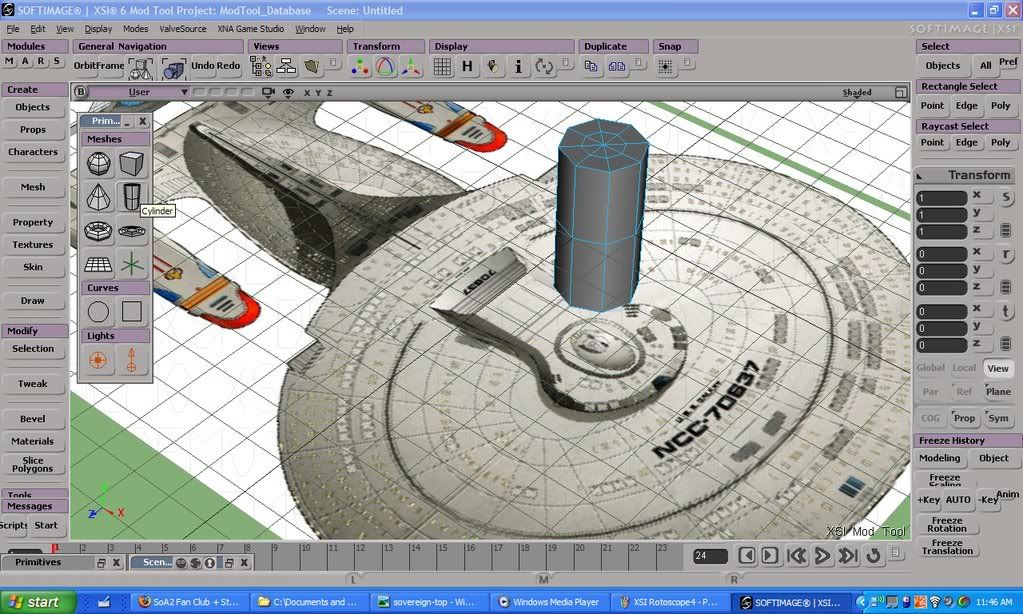
Task: Open the Help menu
Action: point(345,29)
